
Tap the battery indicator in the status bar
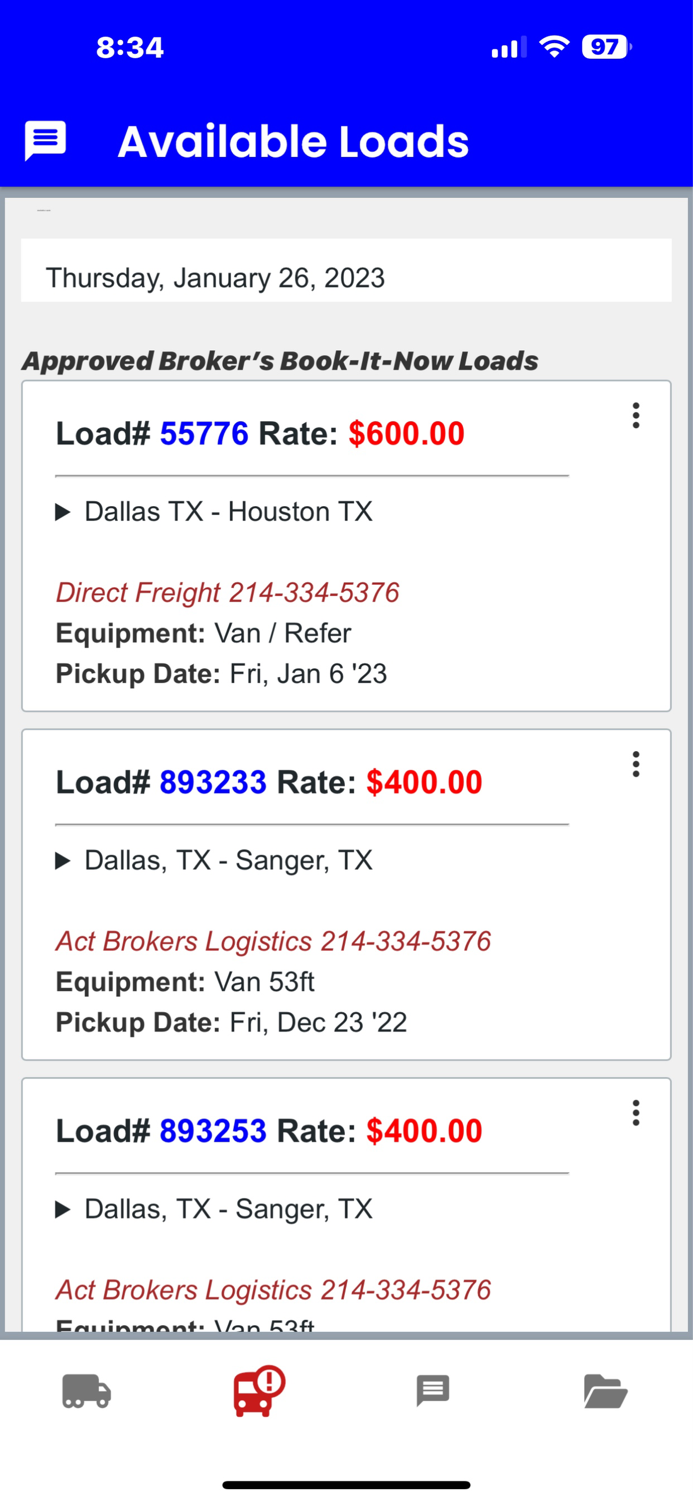coord(604,46)
